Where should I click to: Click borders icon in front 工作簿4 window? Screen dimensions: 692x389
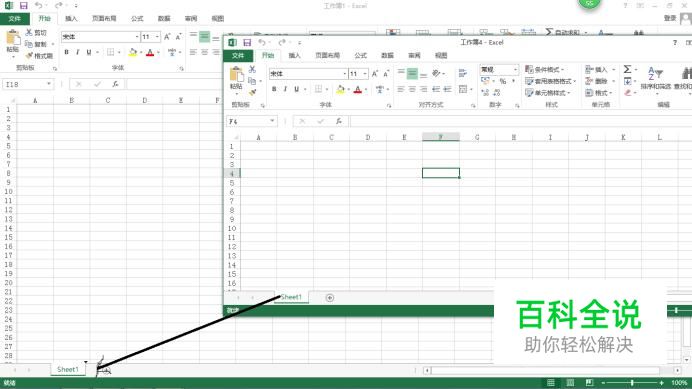click(x=318, y=89)
